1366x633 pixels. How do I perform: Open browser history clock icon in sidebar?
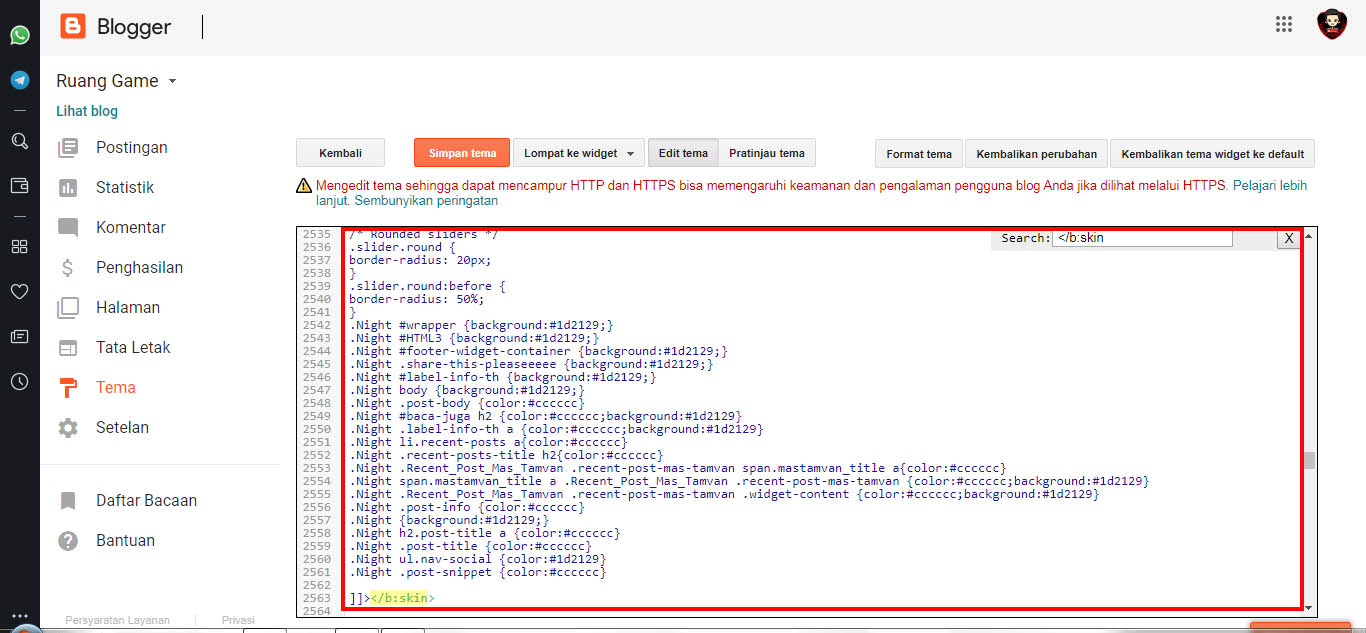pyautogui.click(x=19, y=381)
